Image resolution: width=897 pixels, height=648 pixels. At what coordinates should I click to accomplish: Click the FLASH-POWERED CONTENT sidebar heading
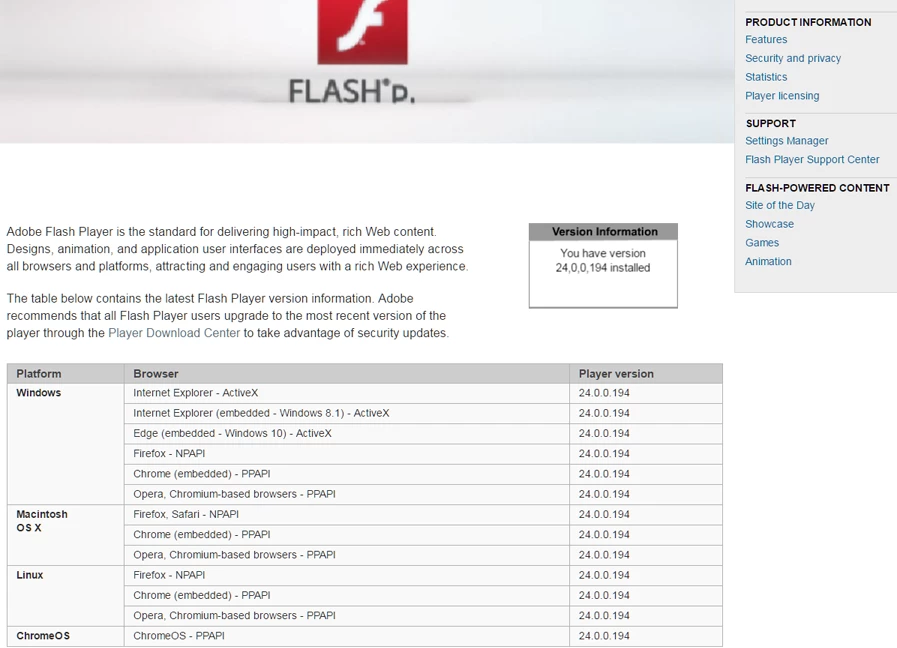click(817, 188)
